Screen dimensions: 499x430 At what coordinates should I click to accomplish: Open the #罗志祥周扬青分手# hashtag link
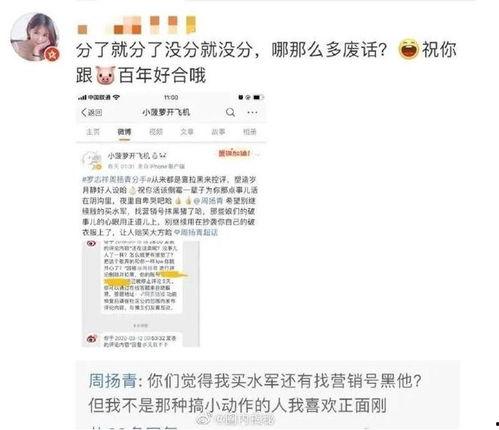coord(116,180)
